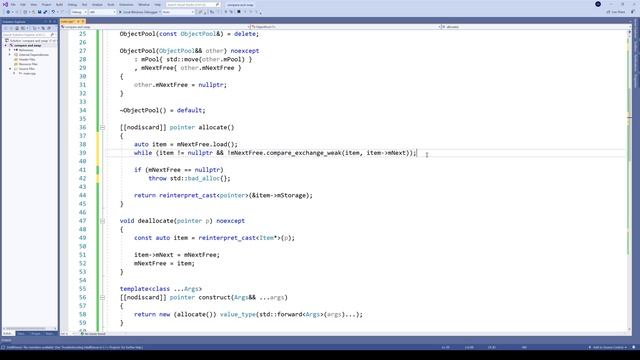Click the Visual Studio logo icon

[5, 4]
